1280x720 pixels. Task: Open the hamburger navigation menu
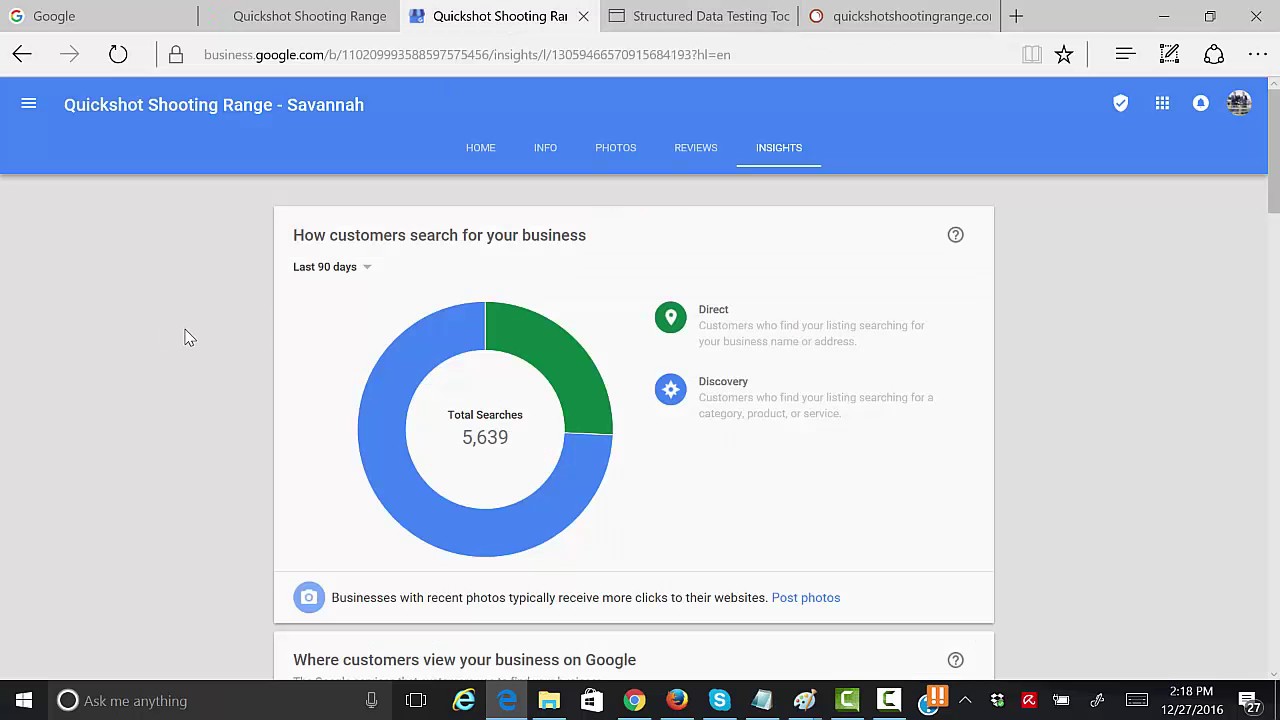click(x=29, y=104)
